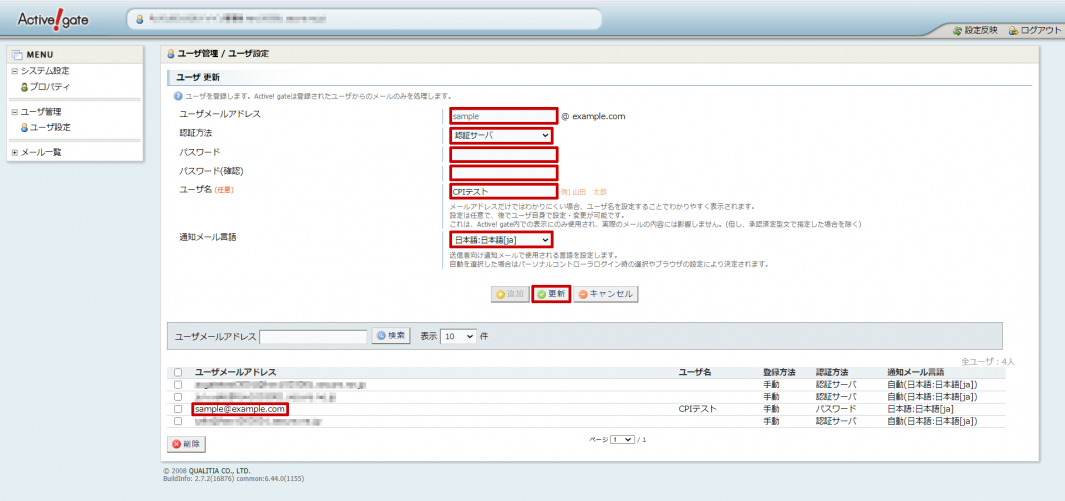The height and width of the screenshot is (501, 1065).
Task: Check the first user row checkbox
Action: (x=178, y=384)
